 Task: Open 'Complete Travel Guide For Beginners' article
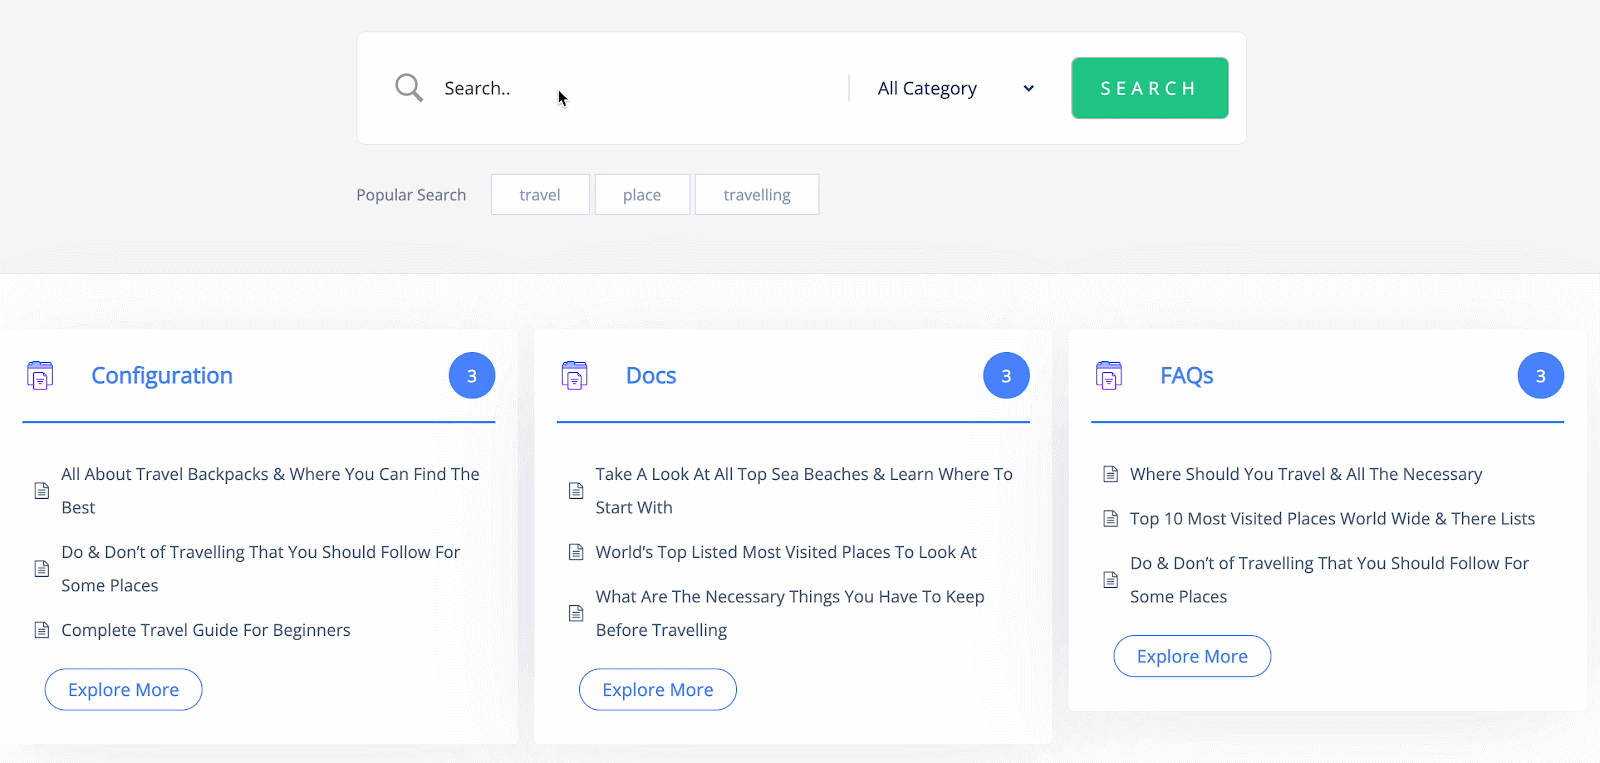click(x=206, y=630)
